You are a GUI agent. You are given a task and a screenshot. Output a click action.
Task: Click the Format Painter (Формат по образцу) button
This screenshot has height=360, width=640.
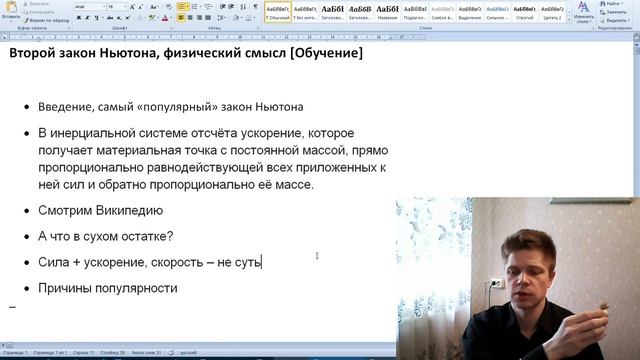pos(46,20)
